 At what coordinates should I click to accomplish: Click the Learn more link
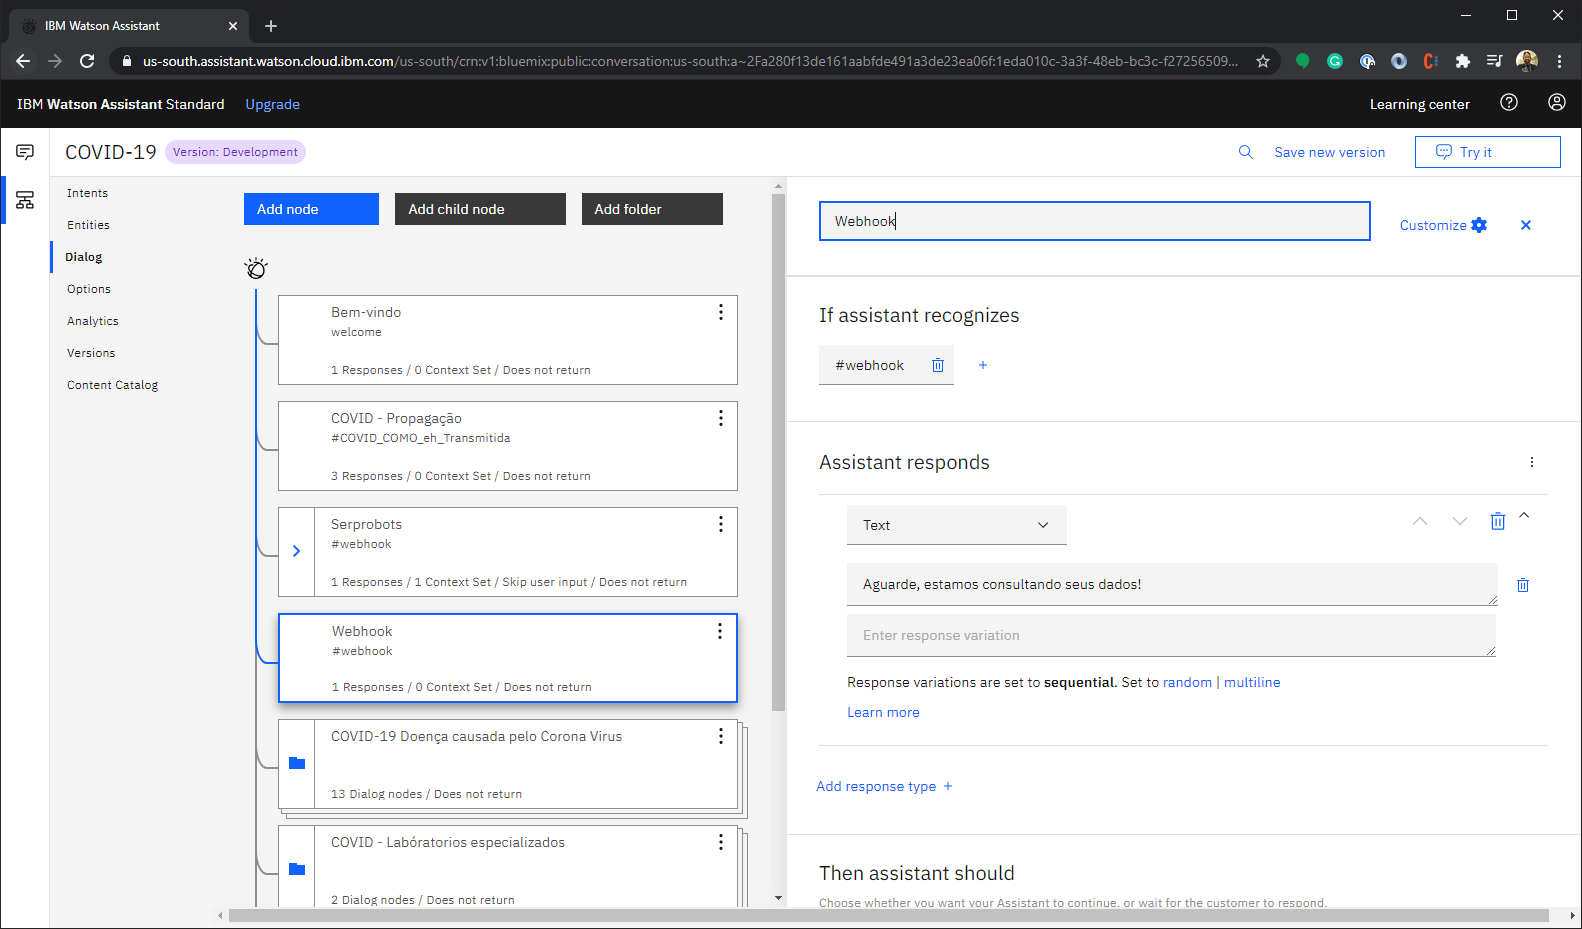coord(883,712)
